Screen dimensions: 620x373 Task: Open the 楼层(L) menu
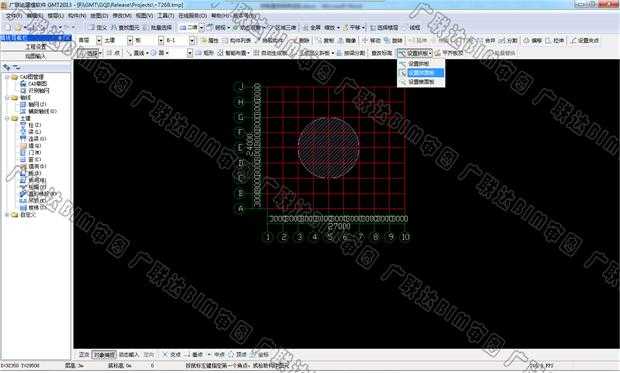(x=55, y=16)
